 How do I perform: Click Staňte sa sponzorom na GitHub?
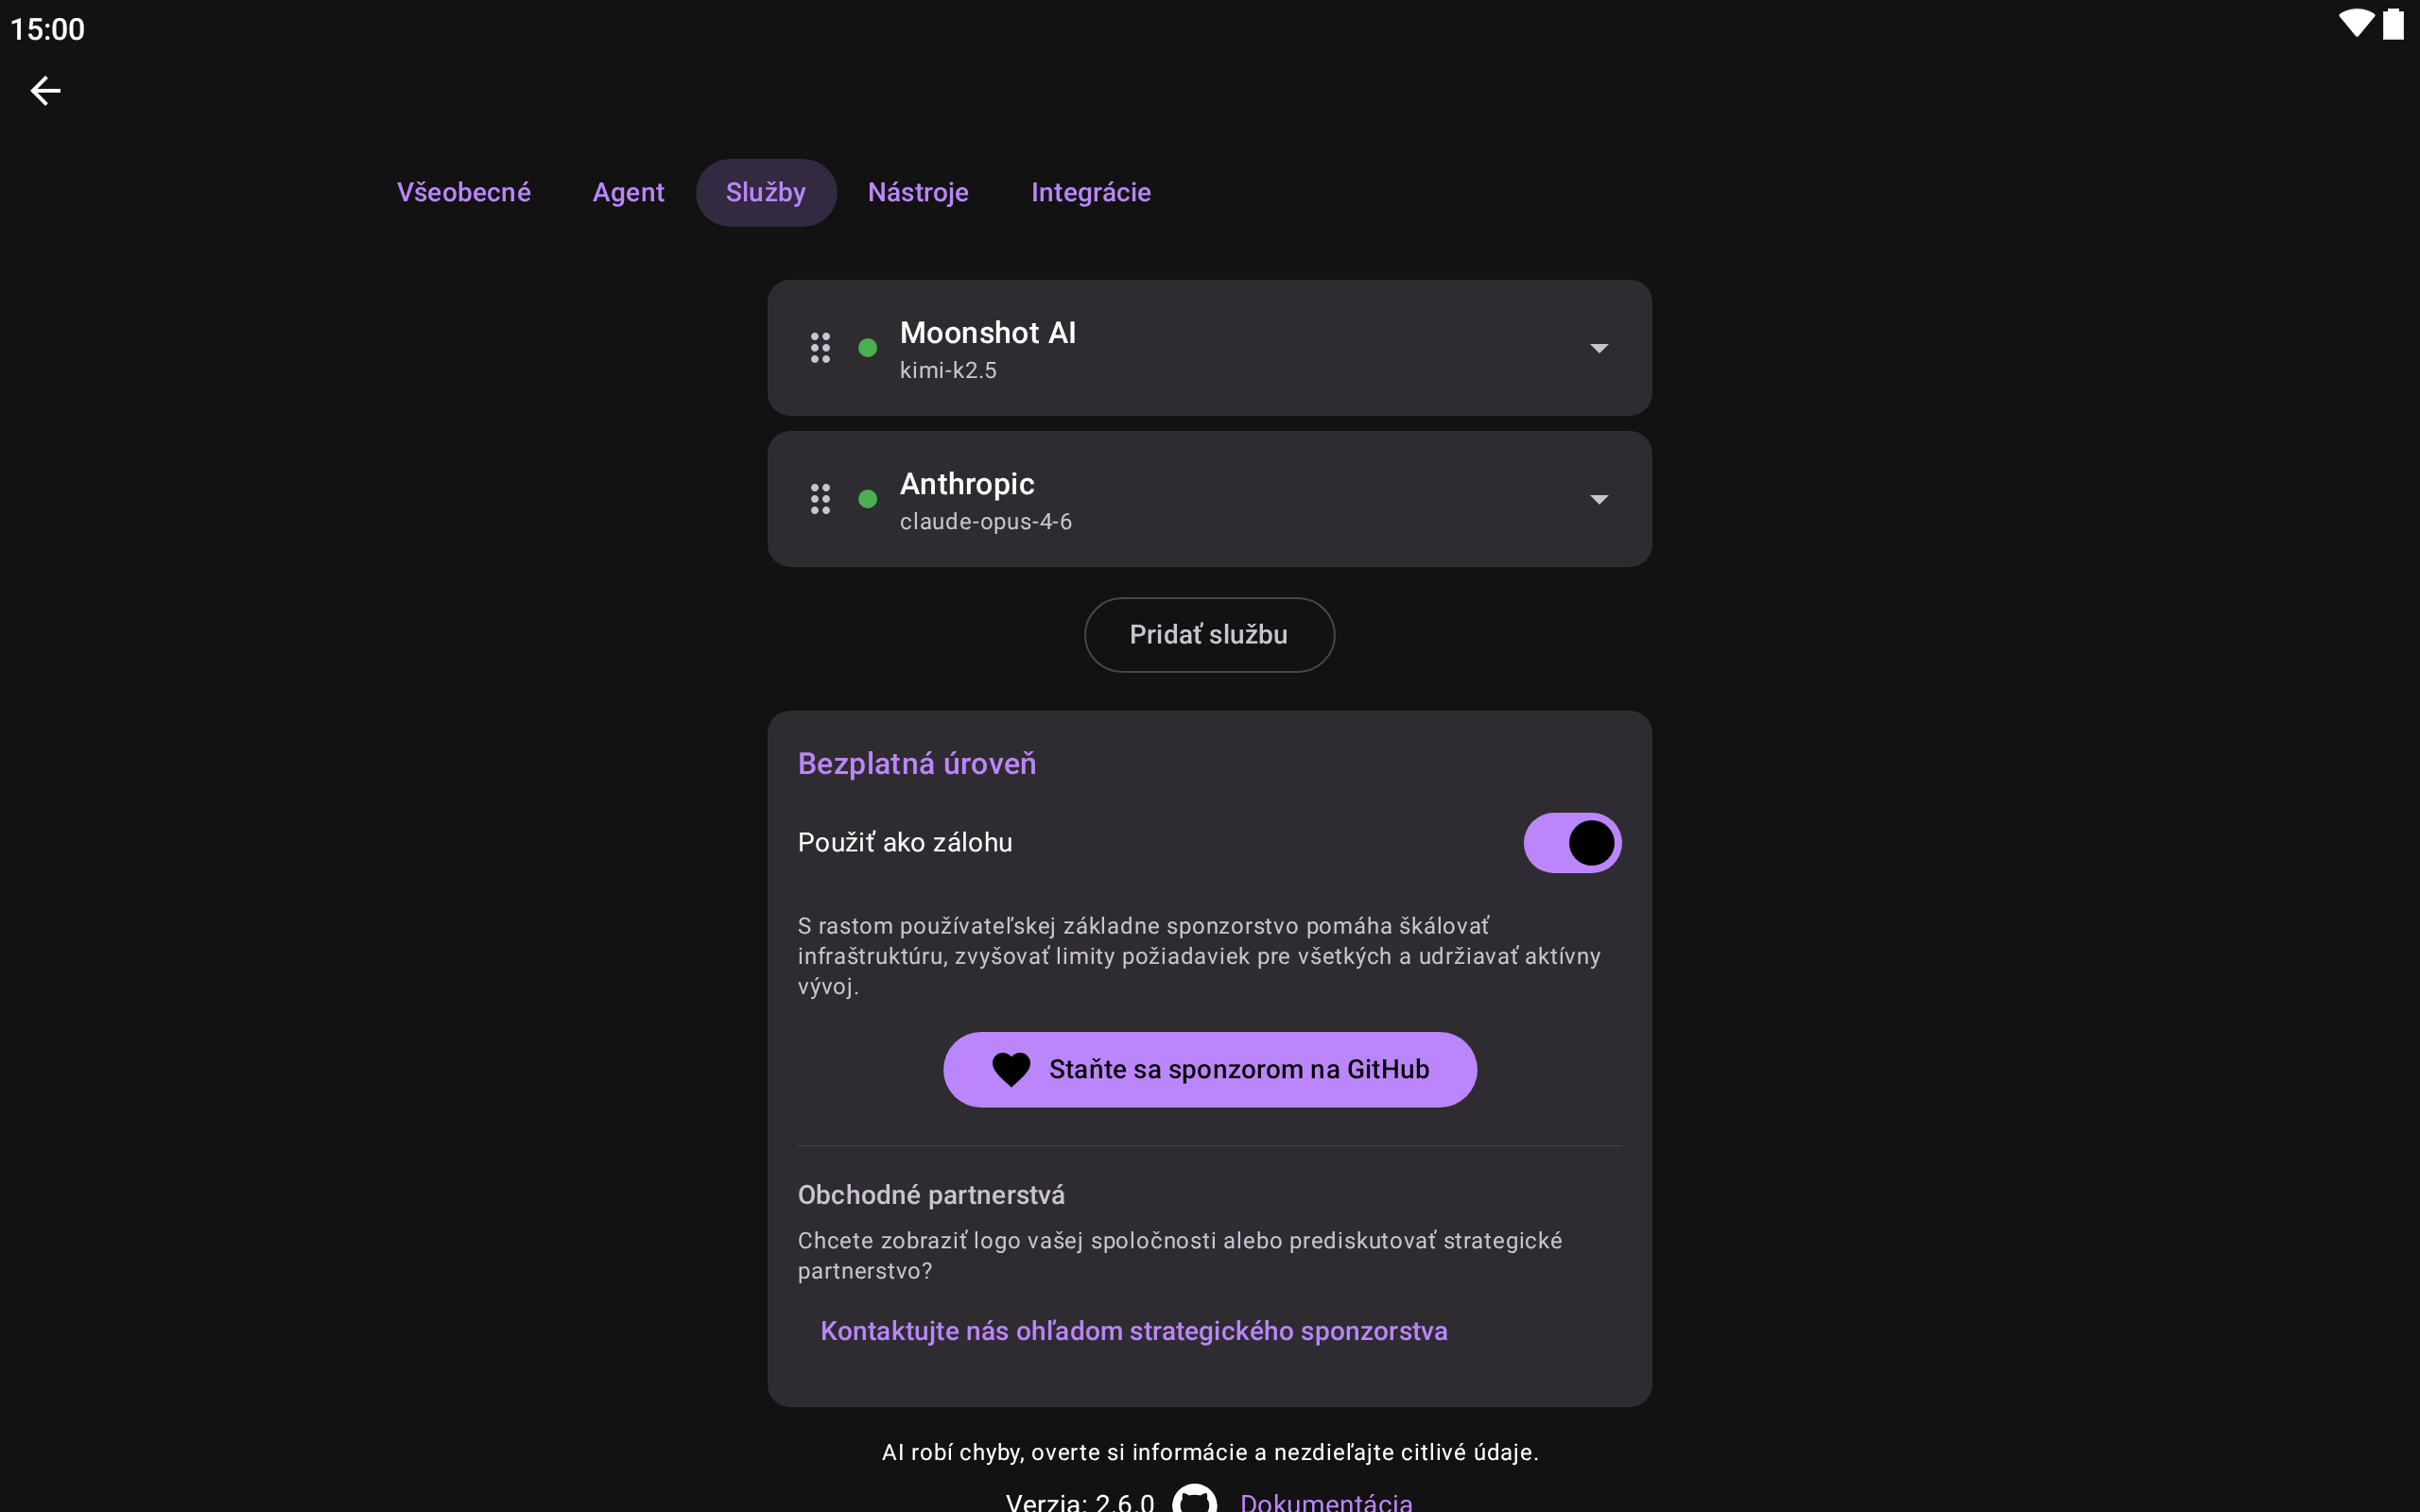[x=1210, y=1070]
